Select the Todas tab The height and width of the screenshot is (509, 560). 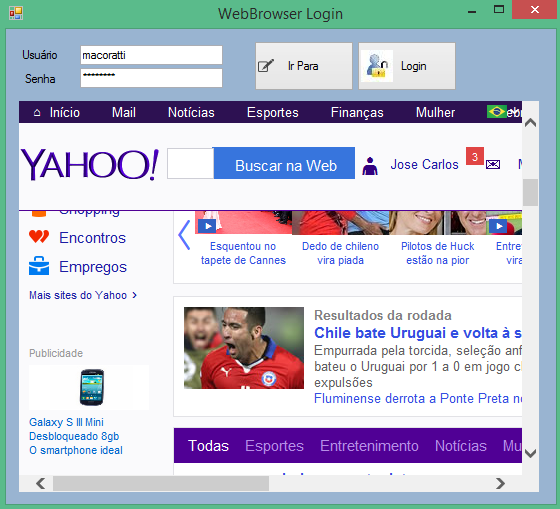[x=208, y=446]
